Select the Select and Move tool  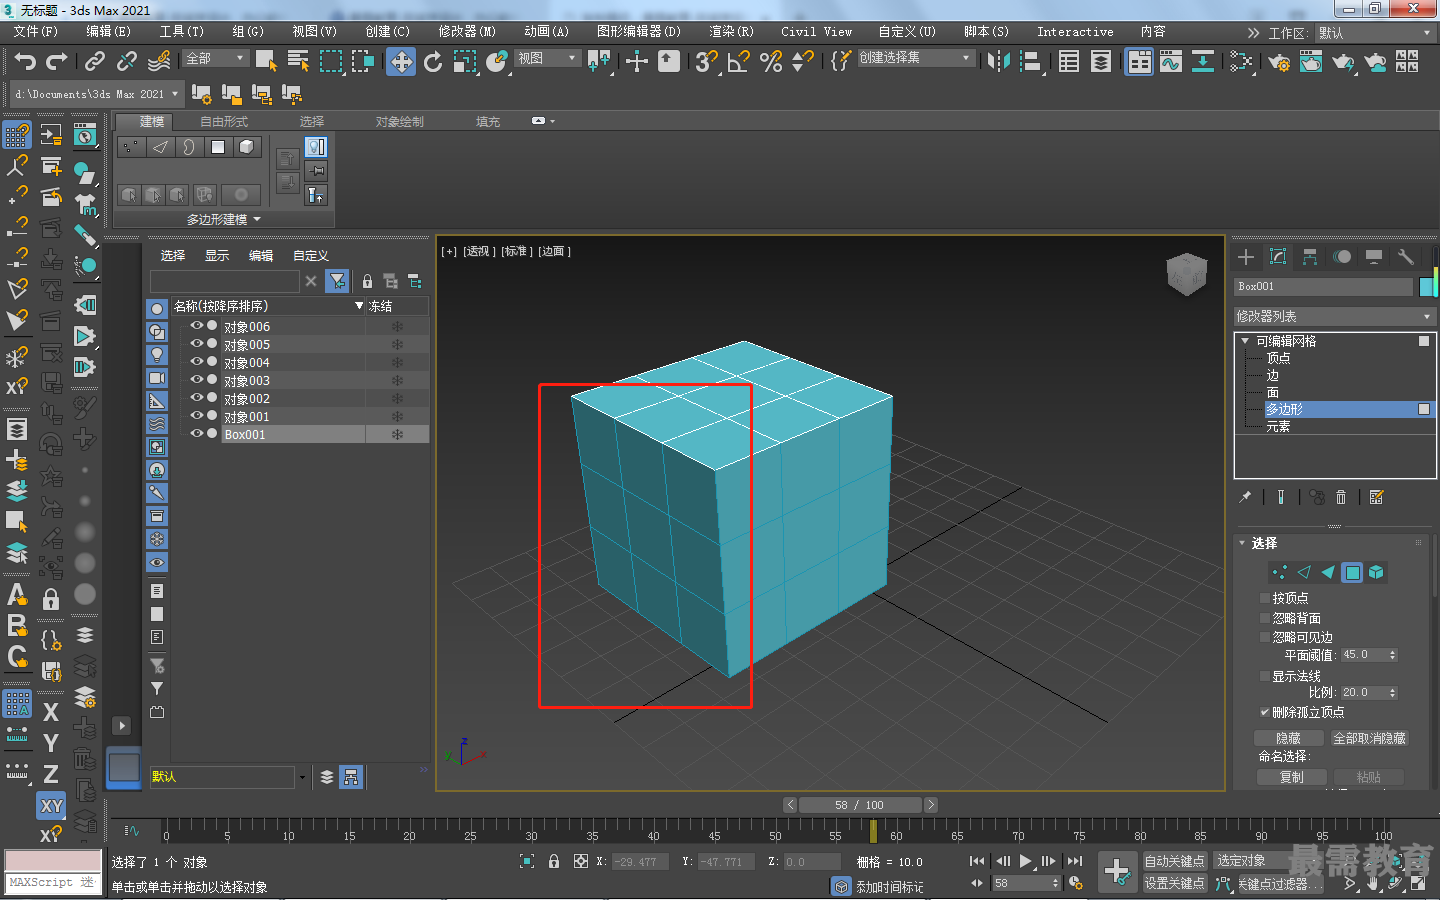coord(401,62)
